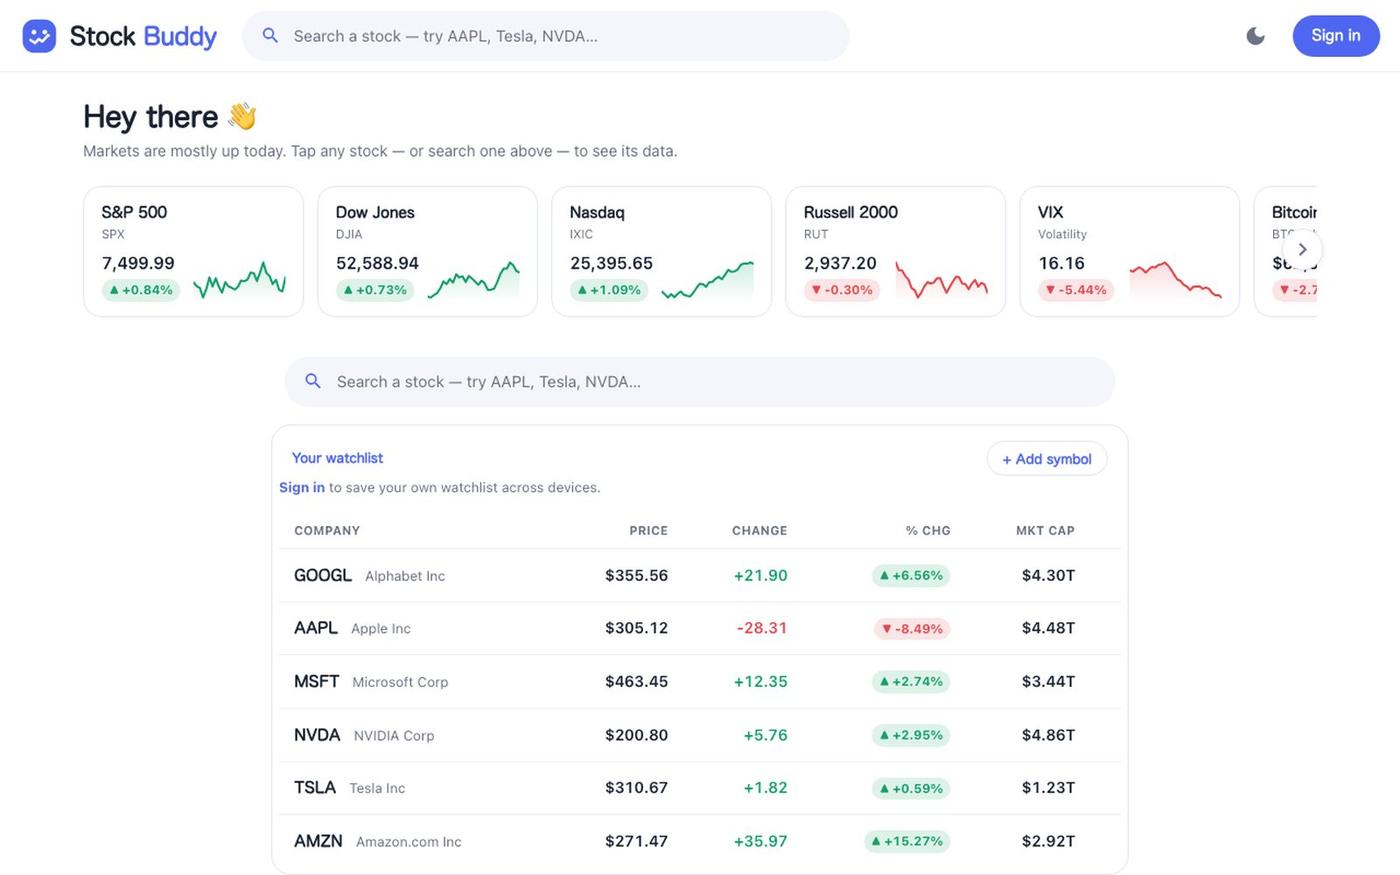Sort by the PRICE column header
This screenshot has width=1400, height=875.
click(648, 531)
